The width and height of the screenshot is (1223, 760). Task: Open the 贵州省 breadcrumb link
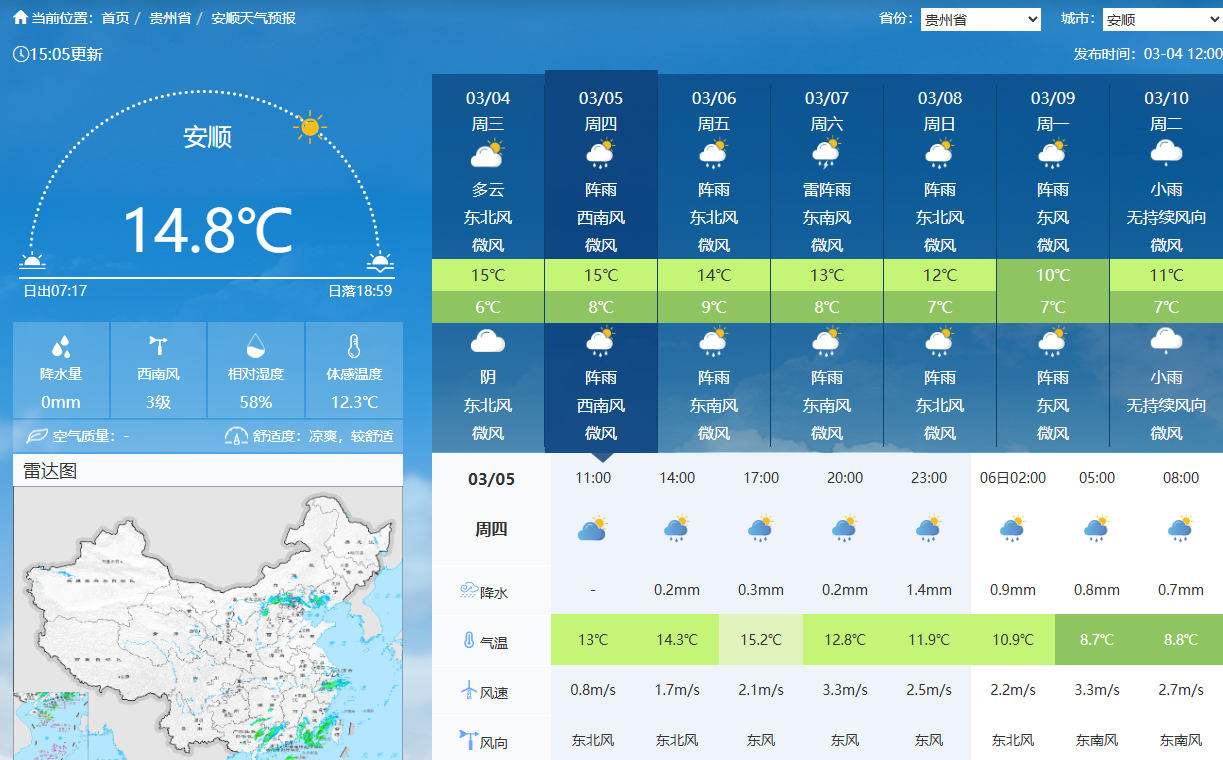click(x=170, y=18)
